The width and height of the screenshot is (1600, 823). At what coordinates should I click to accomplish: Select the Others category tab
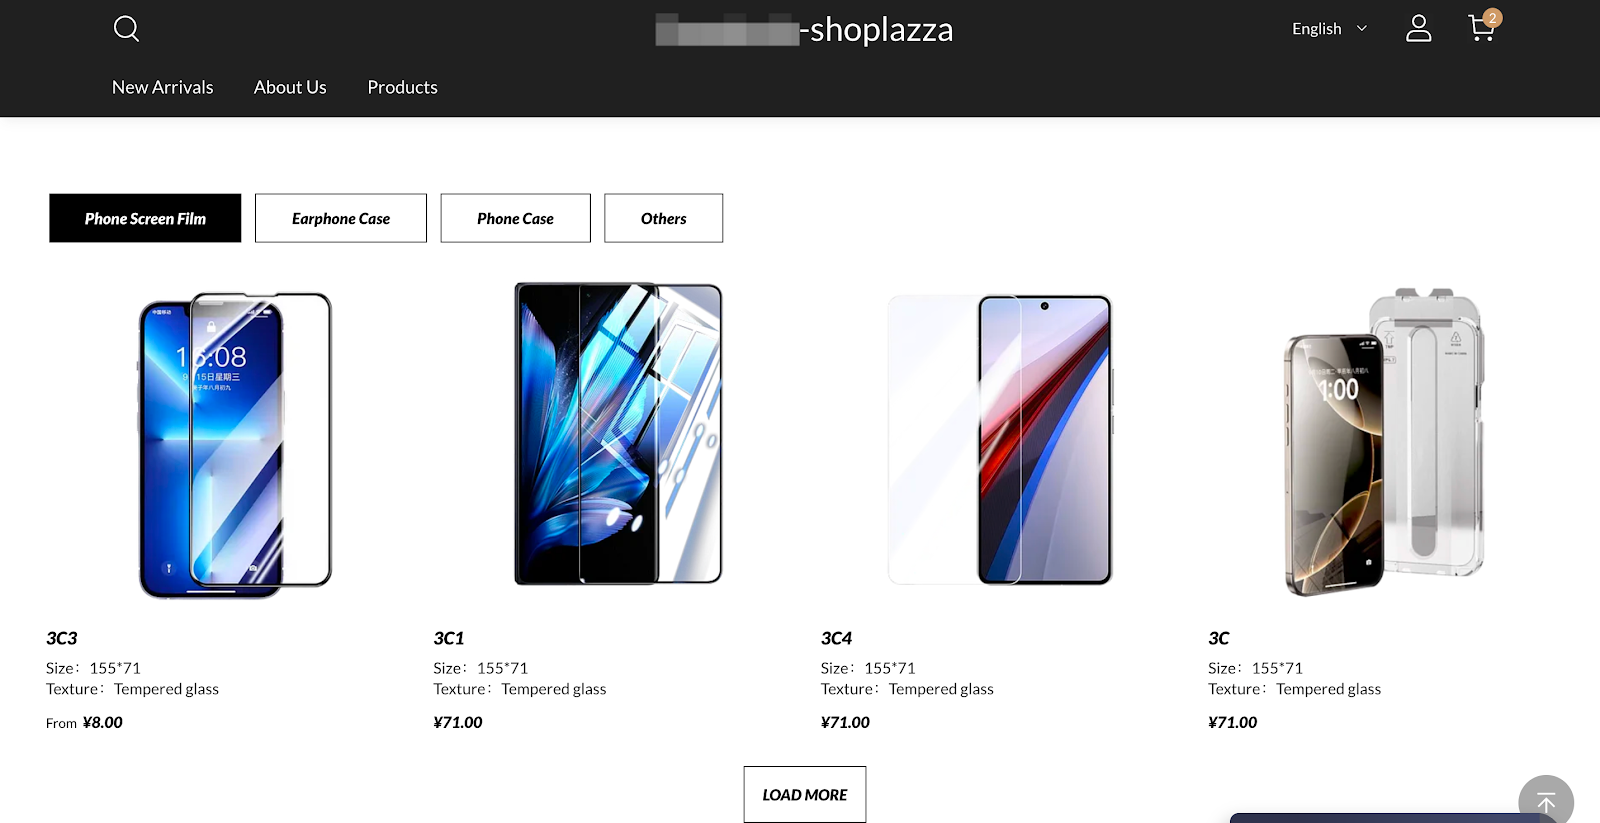[x=663, y=218]
